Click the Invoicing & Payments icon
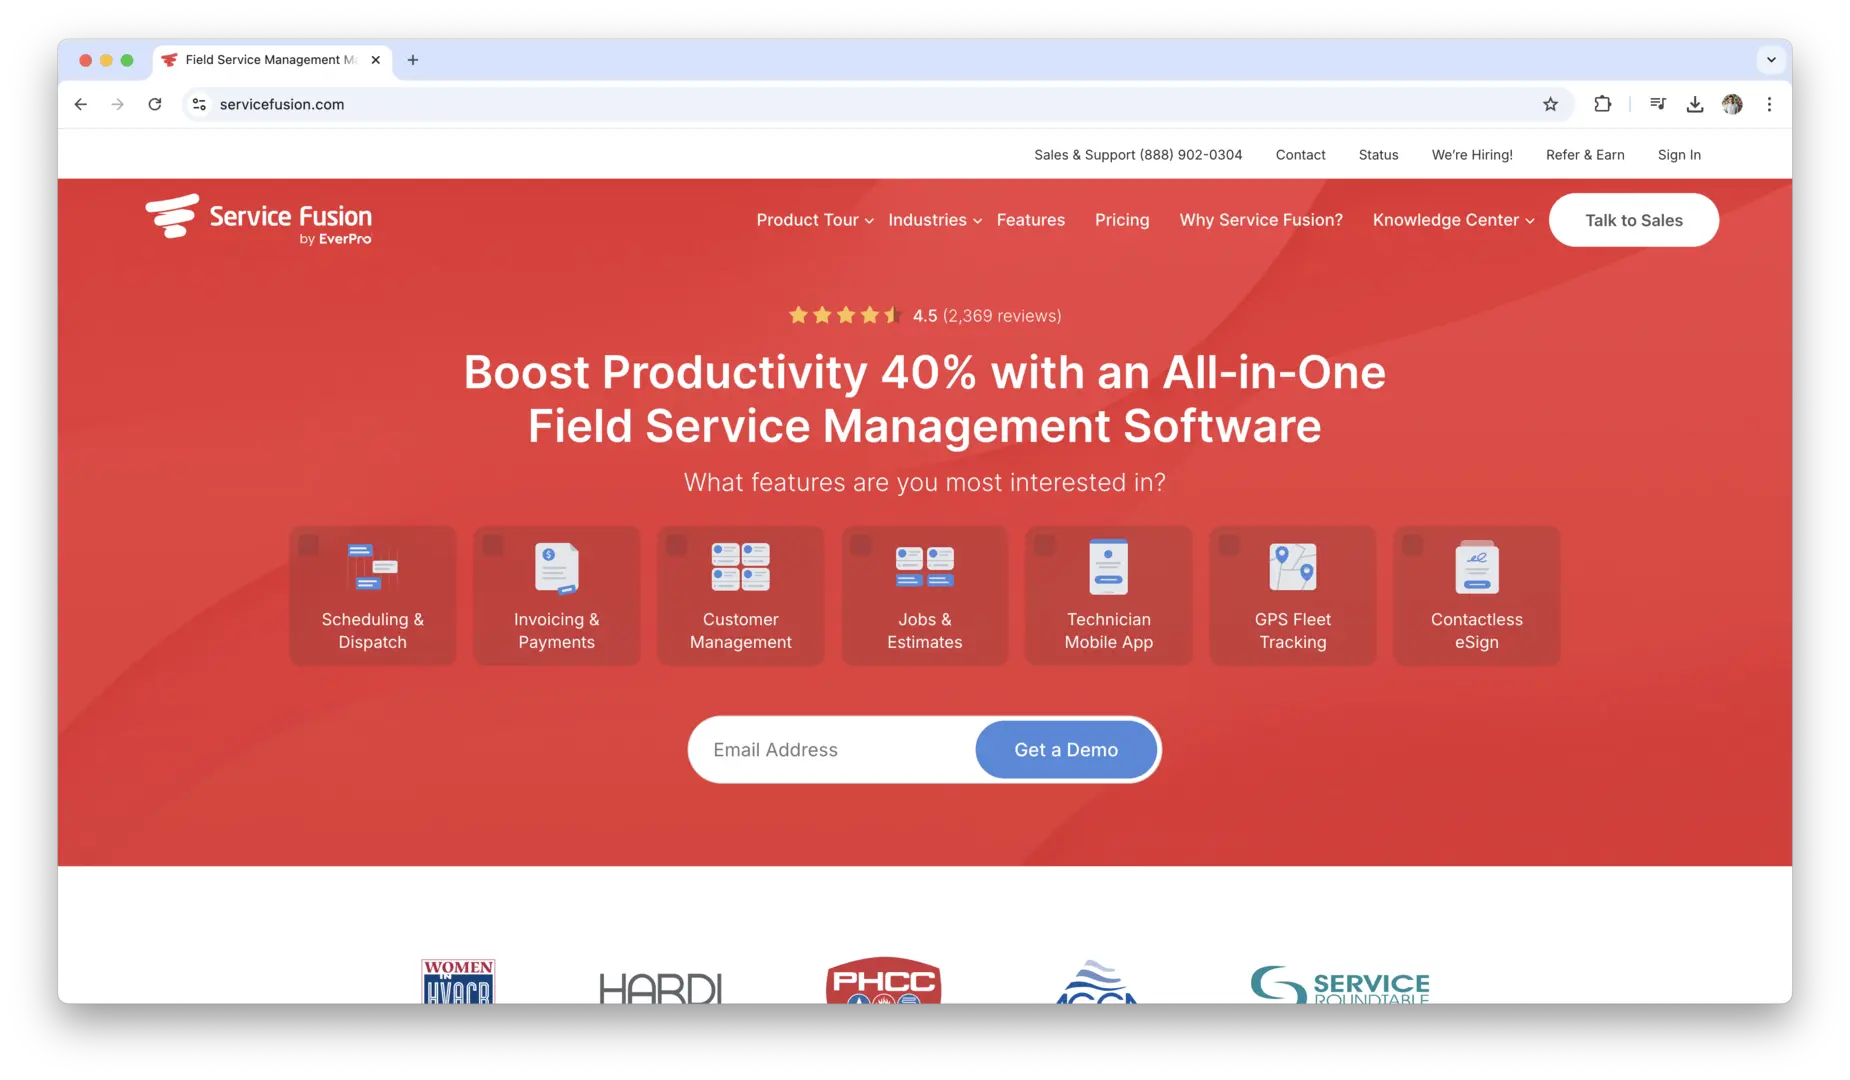Screen dimensions: 1850x1080 556,568
